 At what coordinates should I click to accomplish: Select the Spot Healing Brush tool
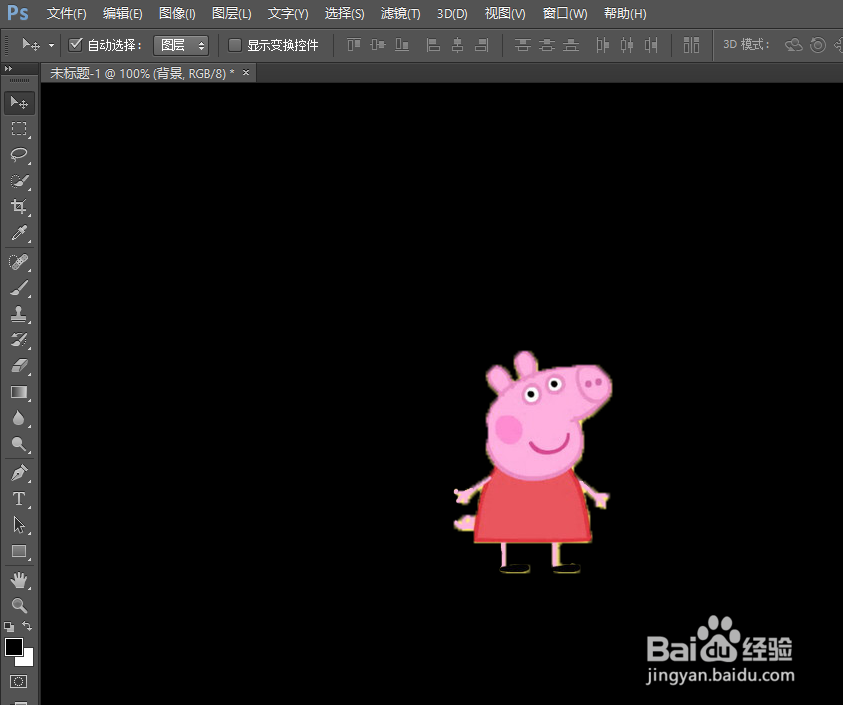(x=19, y=262)
